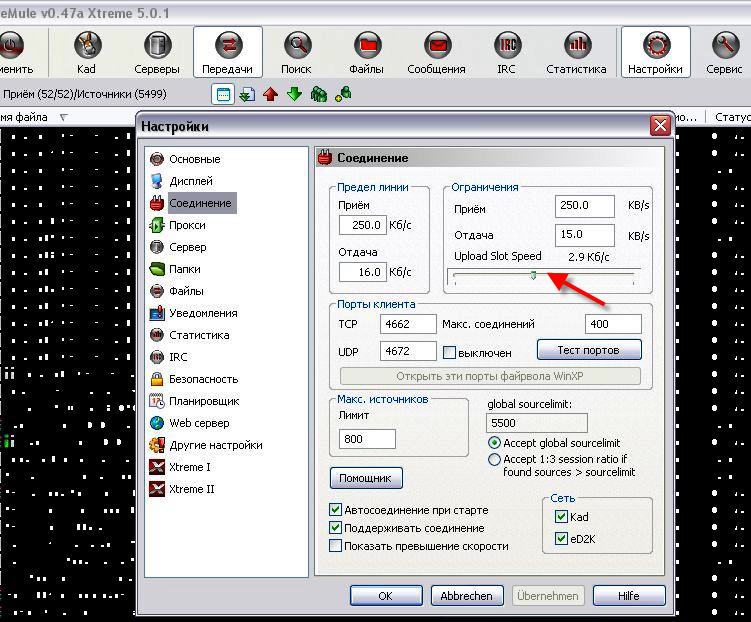Toggle Автосоединение при старте checkbox
Viewport: 751px width, 622px height.
pos(335,510)
